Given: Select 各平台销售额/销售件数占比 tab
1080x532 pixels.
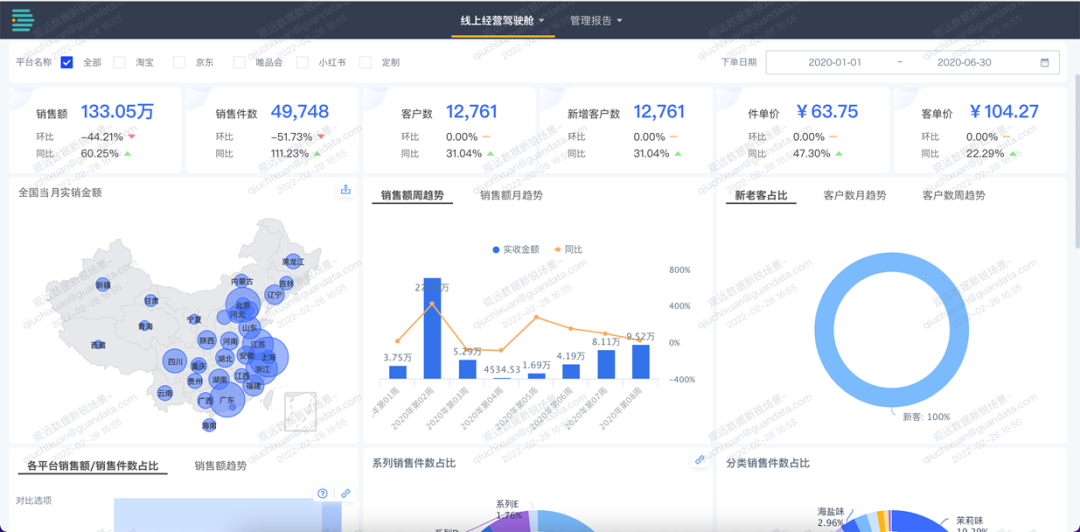Looking at the screenshot, I should click(92, 466).
